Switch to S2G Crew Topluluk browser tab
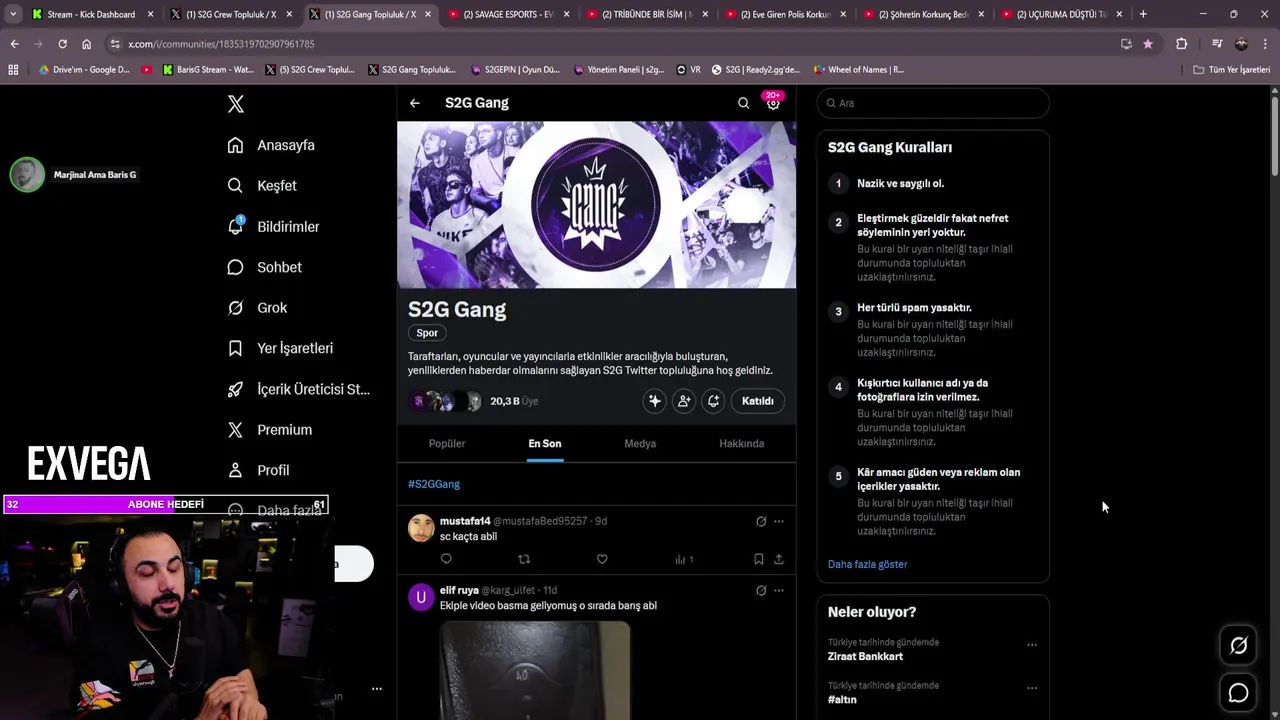 coord(230,14)
